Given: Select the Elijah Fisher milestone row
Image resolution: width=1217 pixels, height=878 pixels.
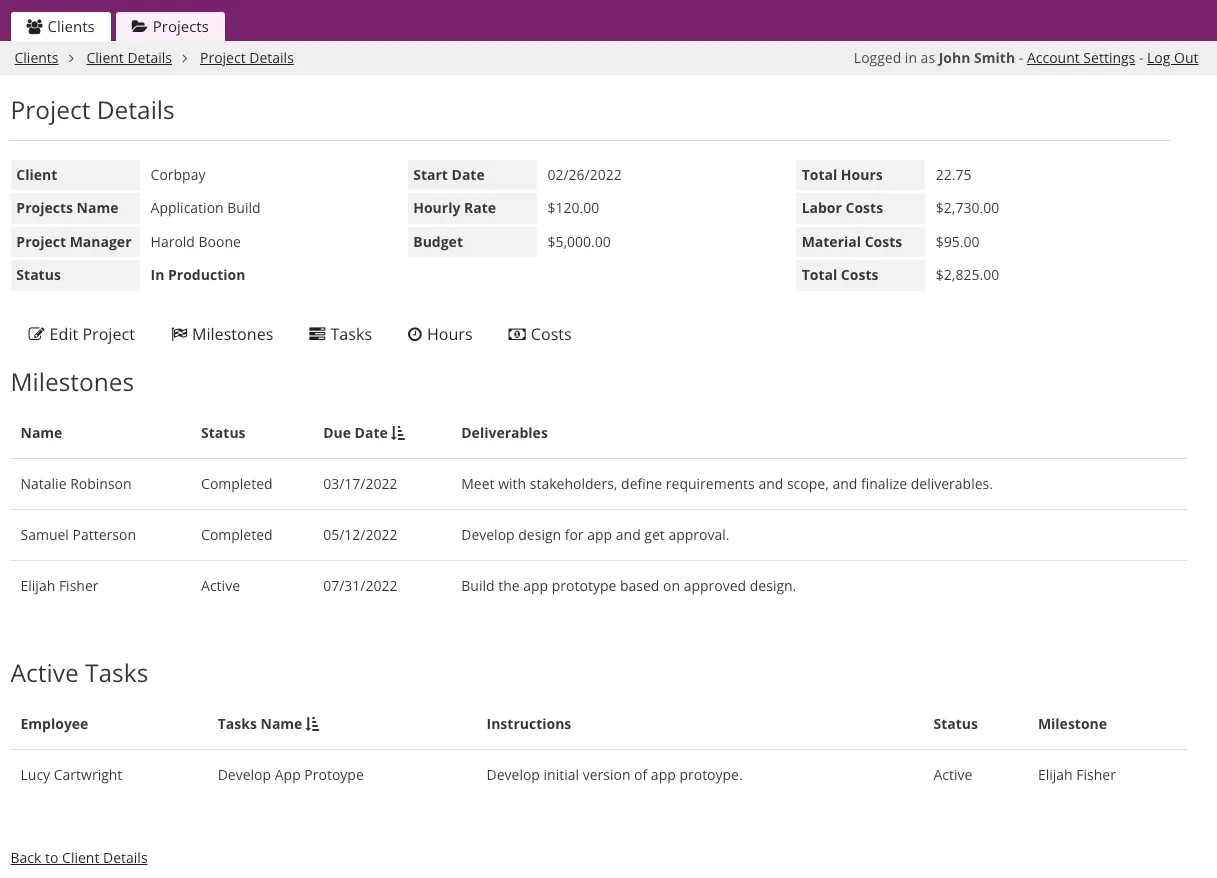Looking at the screenshot, I should tap(59, 585).
